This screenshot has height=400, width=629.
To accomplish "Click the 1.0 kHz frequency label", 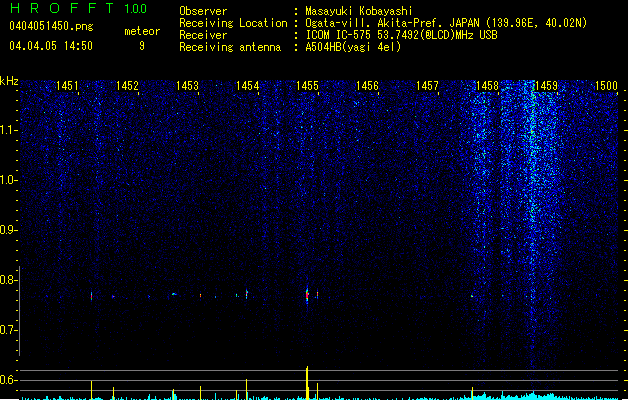I will coord(8,180).
